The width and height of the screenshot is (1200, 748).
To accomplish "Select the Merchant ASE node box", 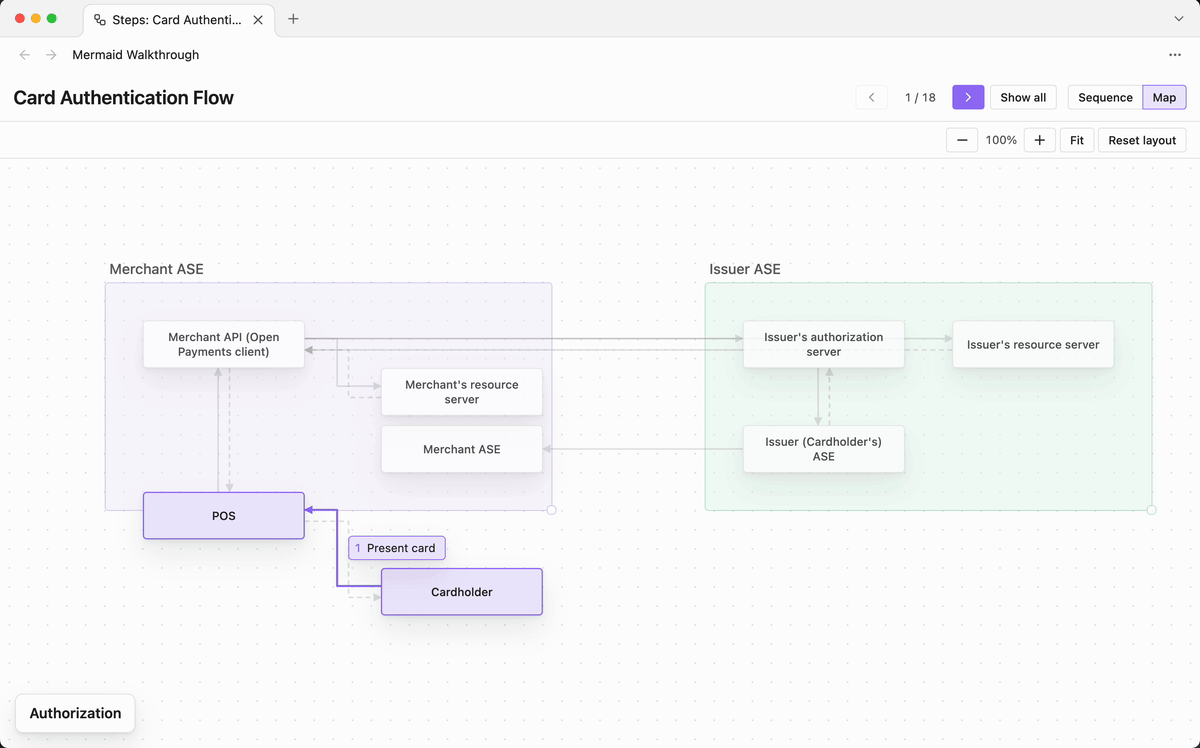I will [462, 449].
